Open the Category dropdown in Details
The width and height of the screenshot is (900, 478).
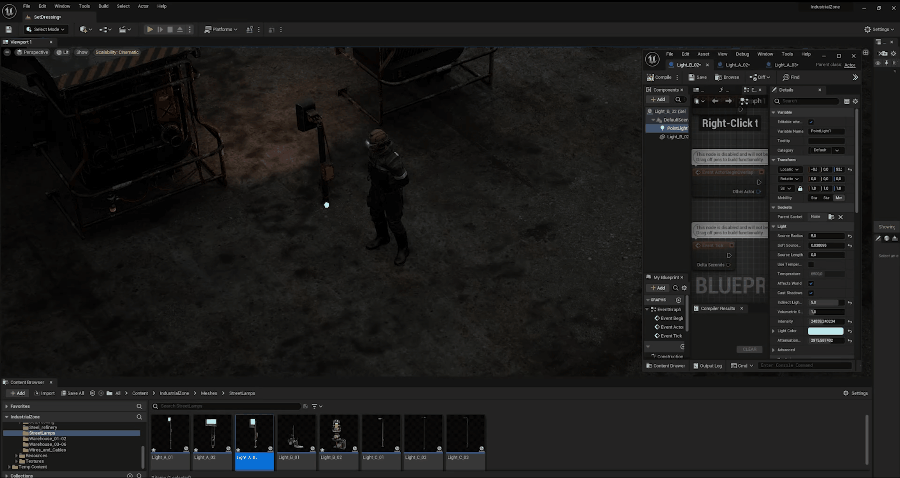pos(826,150)
